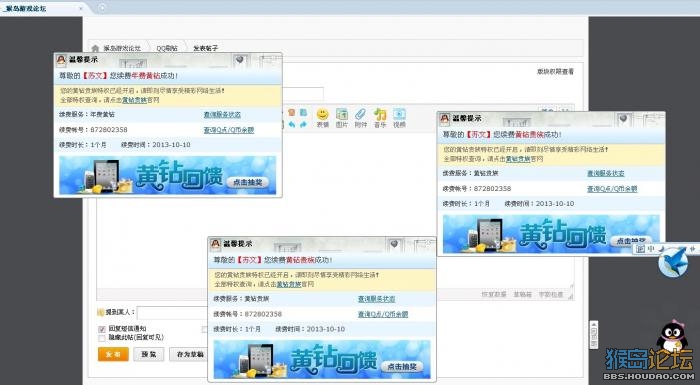Open 查询Q点/Q币余额 link in the right popup
The height and width of the screenshot is (385, 700).
click(x=612, y=189)
